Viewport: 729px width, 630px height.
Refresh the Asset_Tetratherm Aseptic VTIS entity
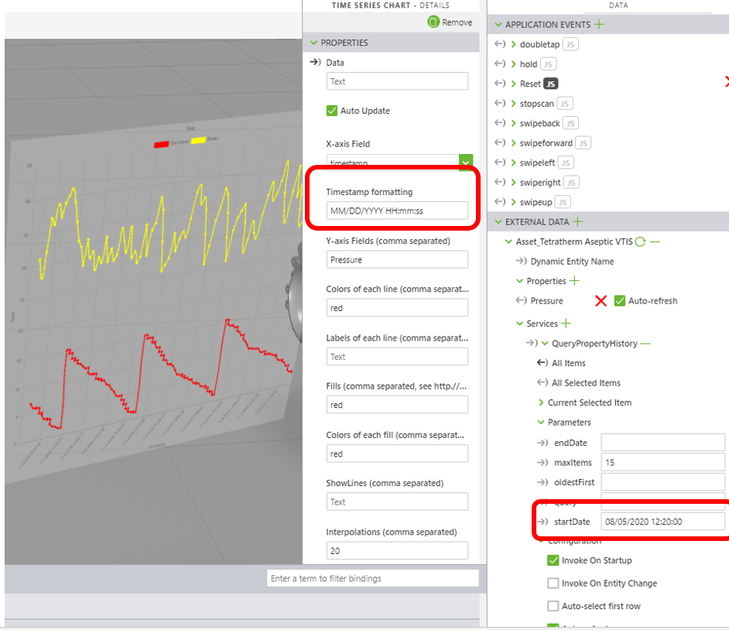coord(640,242)
